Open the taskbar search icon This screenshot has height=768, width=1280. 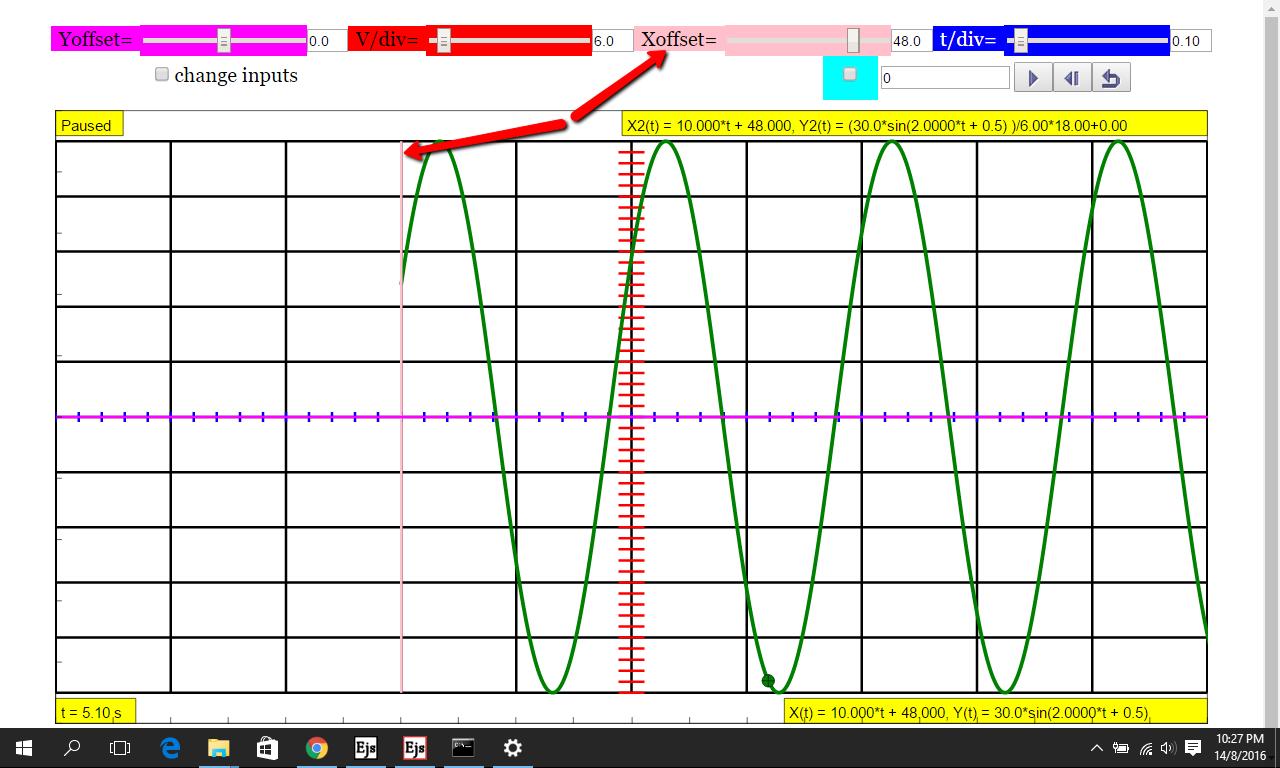point(72,747)
